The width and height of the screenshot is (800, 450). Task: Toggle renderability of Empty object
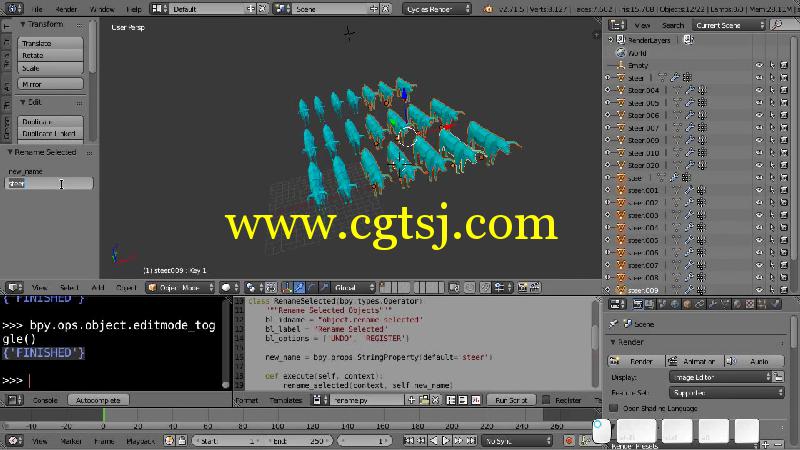click(784, 65)
